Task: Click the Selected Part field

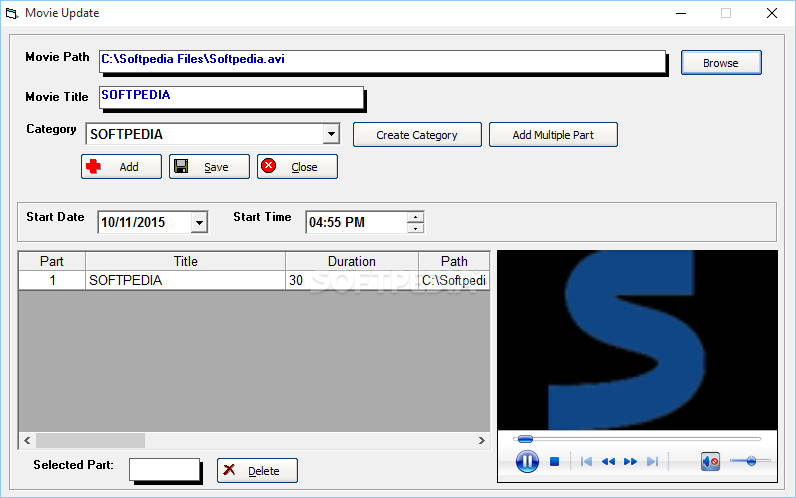Action: pos(164,470)
